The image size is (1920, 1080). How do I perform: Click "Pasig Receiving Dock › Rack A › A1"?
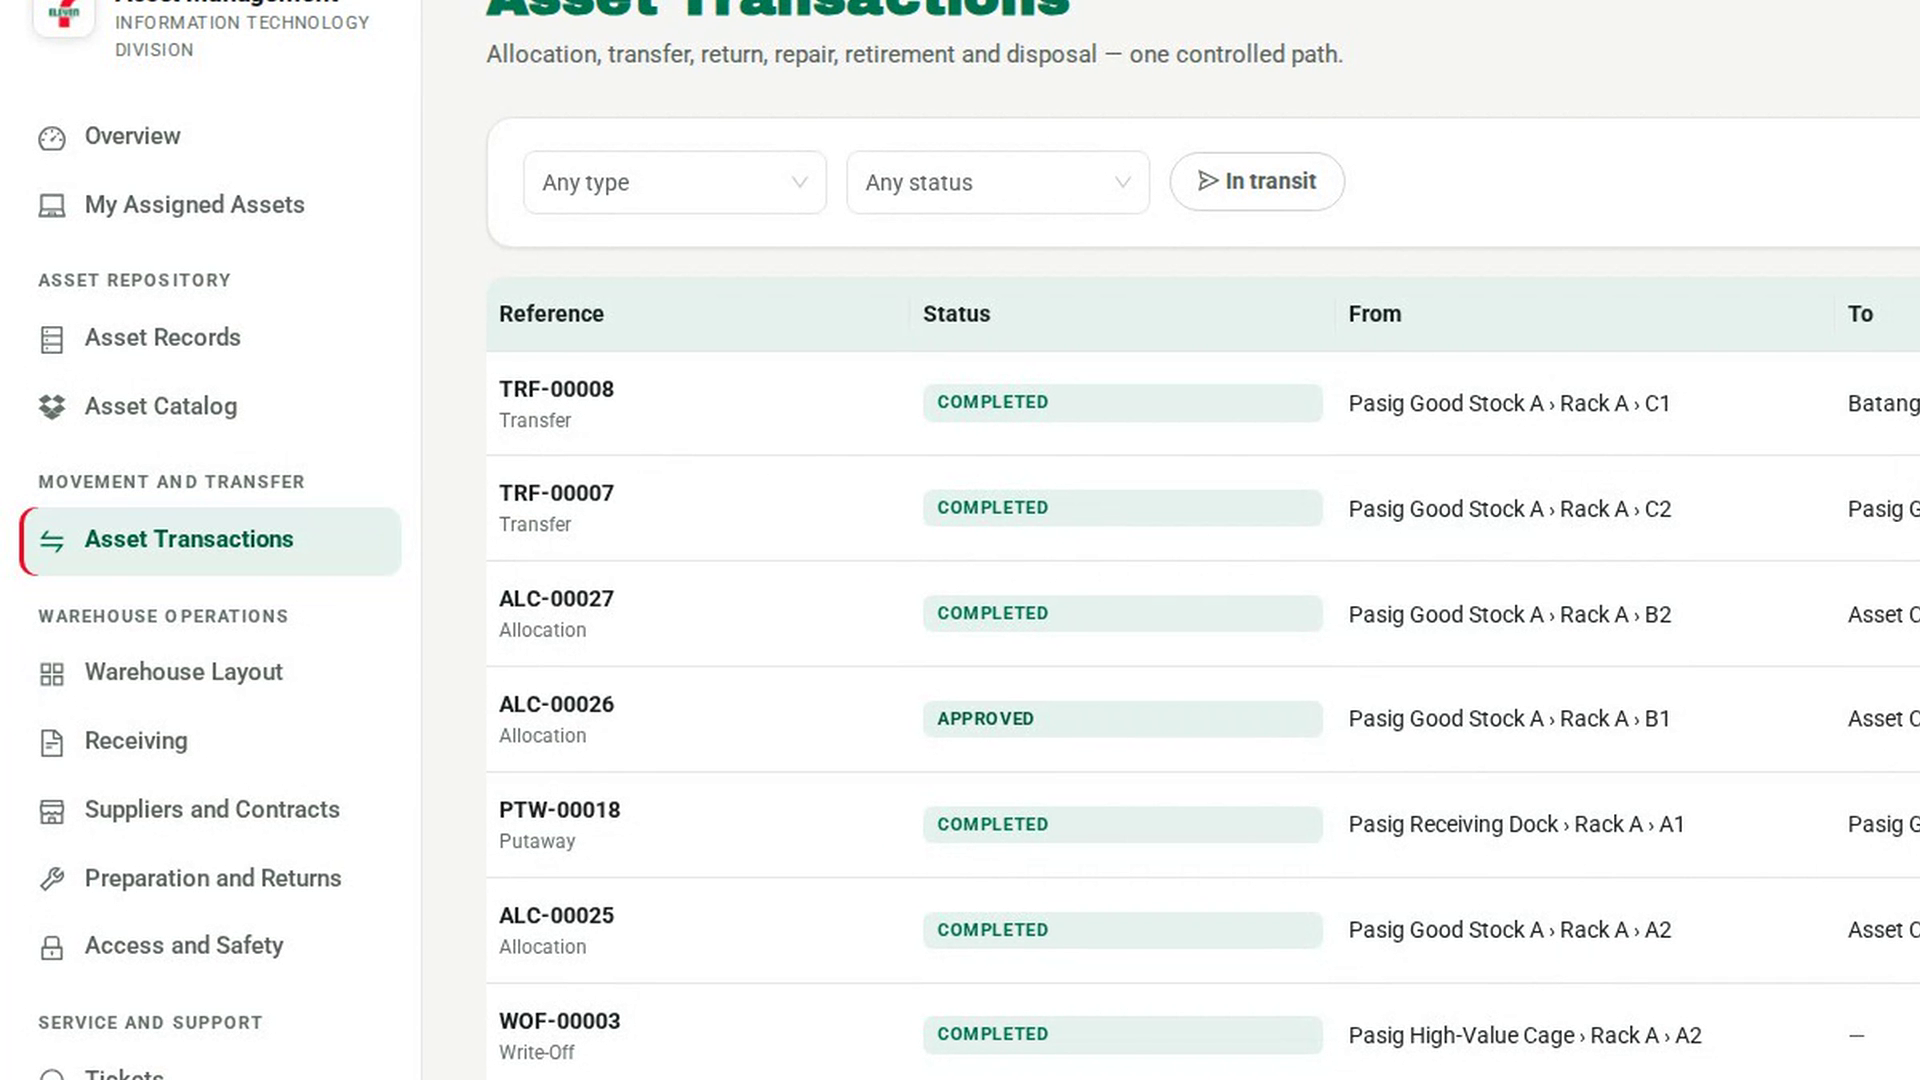pos(1516,825)
